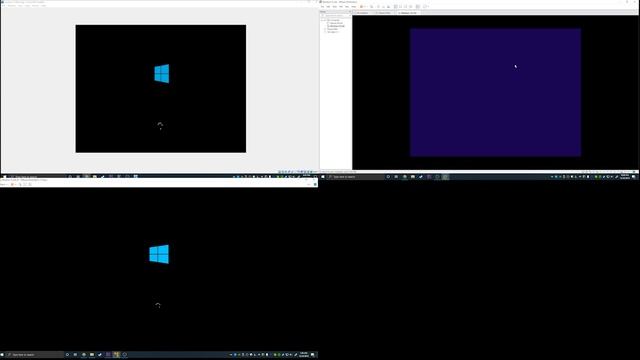
Task: Open Start menu on top-right desktop taskbar
Action: [323, 177]
